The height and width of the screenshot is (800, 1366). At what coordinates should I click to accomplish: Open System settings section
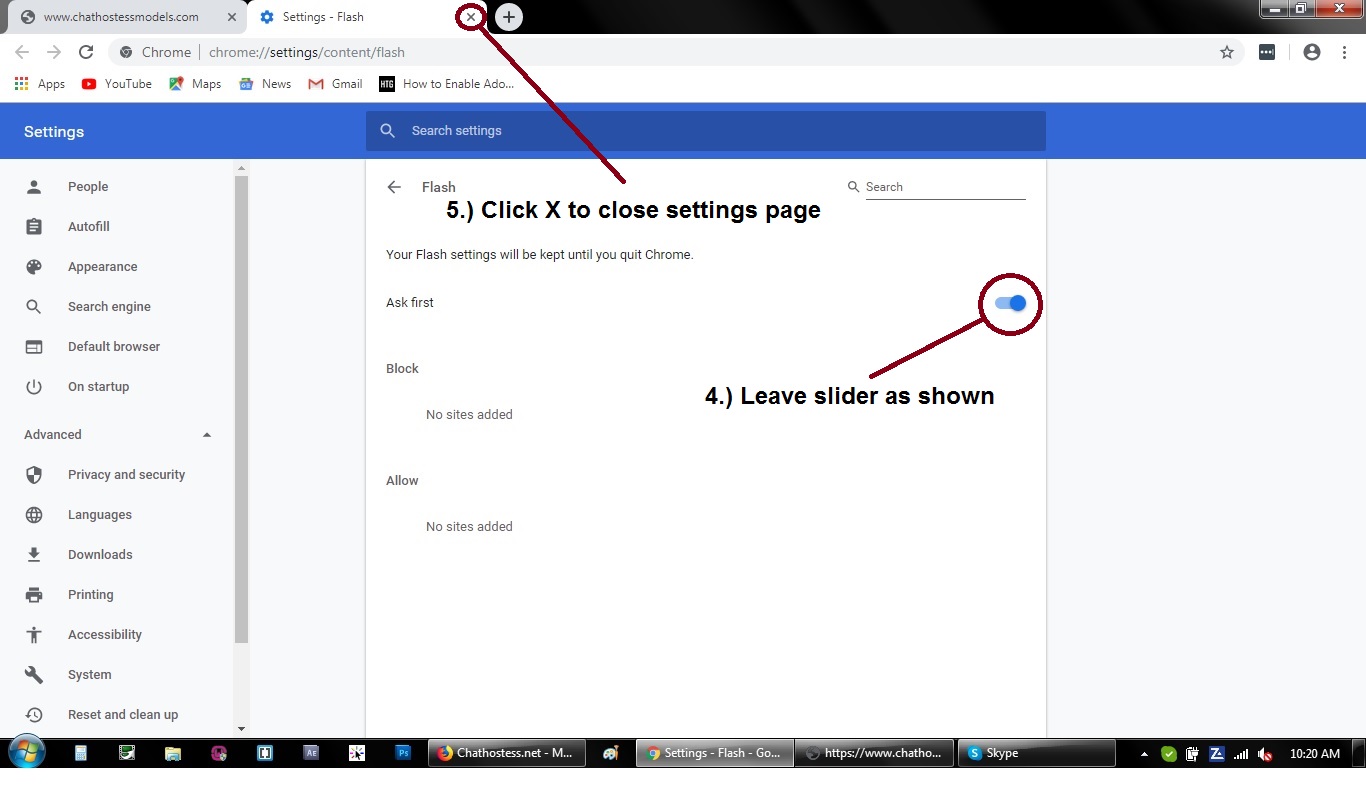pyautogui.click(x=89, y=675)
